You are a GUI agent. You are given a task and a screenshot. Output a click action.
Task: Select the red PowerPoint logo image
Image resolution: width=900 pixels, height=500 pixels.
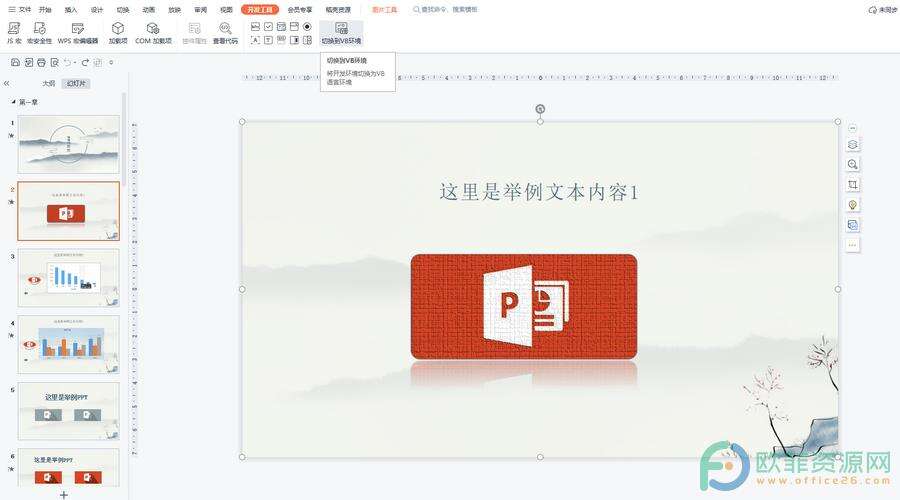point(524,307)
